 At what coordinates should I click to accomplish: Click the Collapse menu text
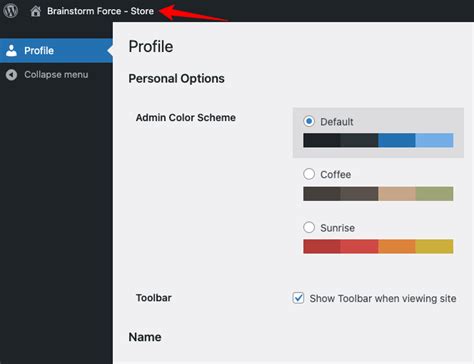56,75
